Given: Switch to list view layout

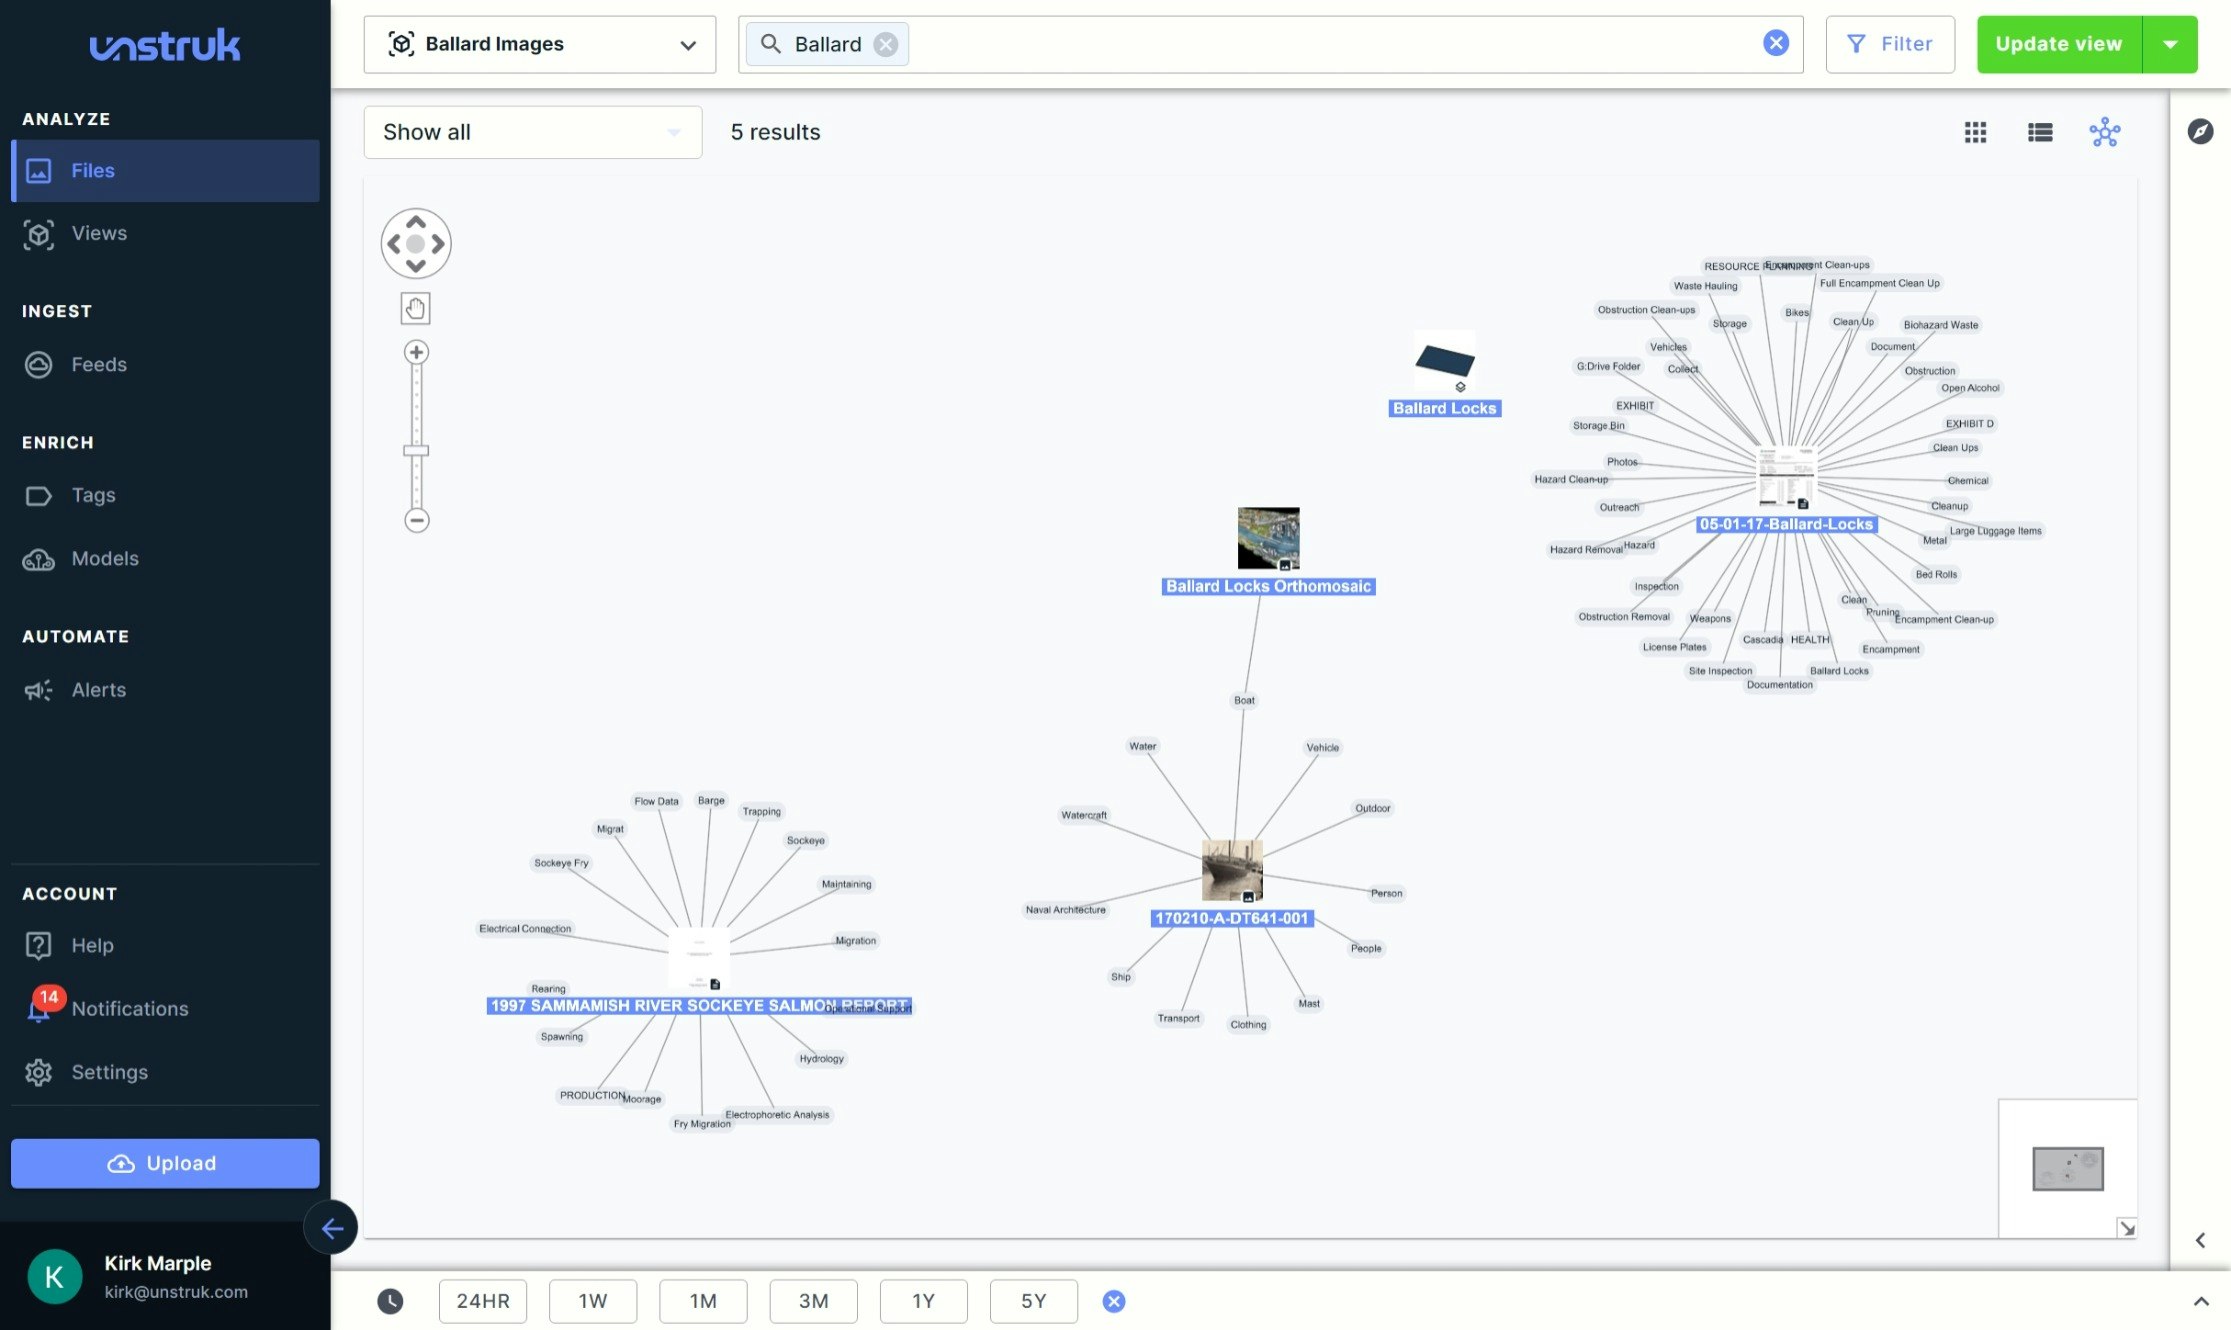Looking at the screenshot, I should pos(2040,132).
